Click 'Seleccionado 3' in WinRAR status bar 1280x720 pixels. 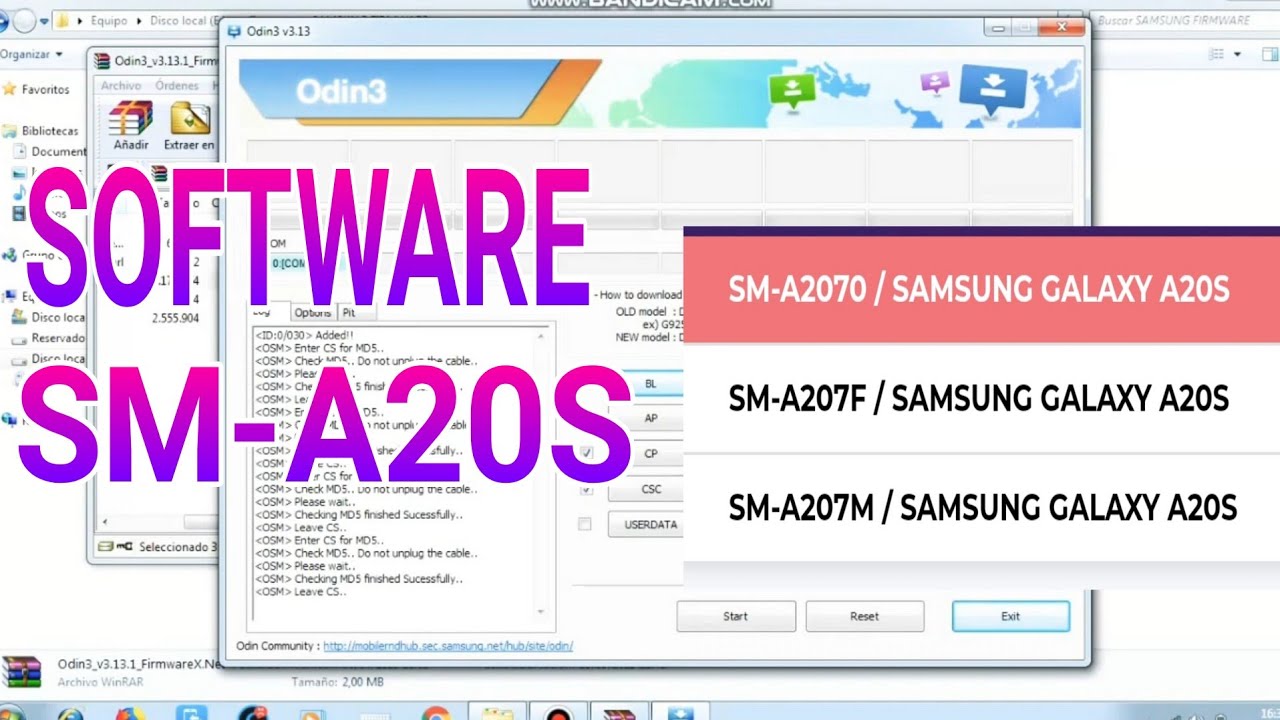pyautogui.click(x=176, y=547)
